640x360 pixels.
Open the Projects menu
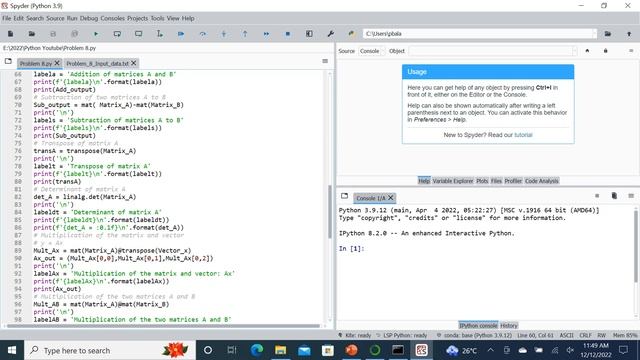138,18
